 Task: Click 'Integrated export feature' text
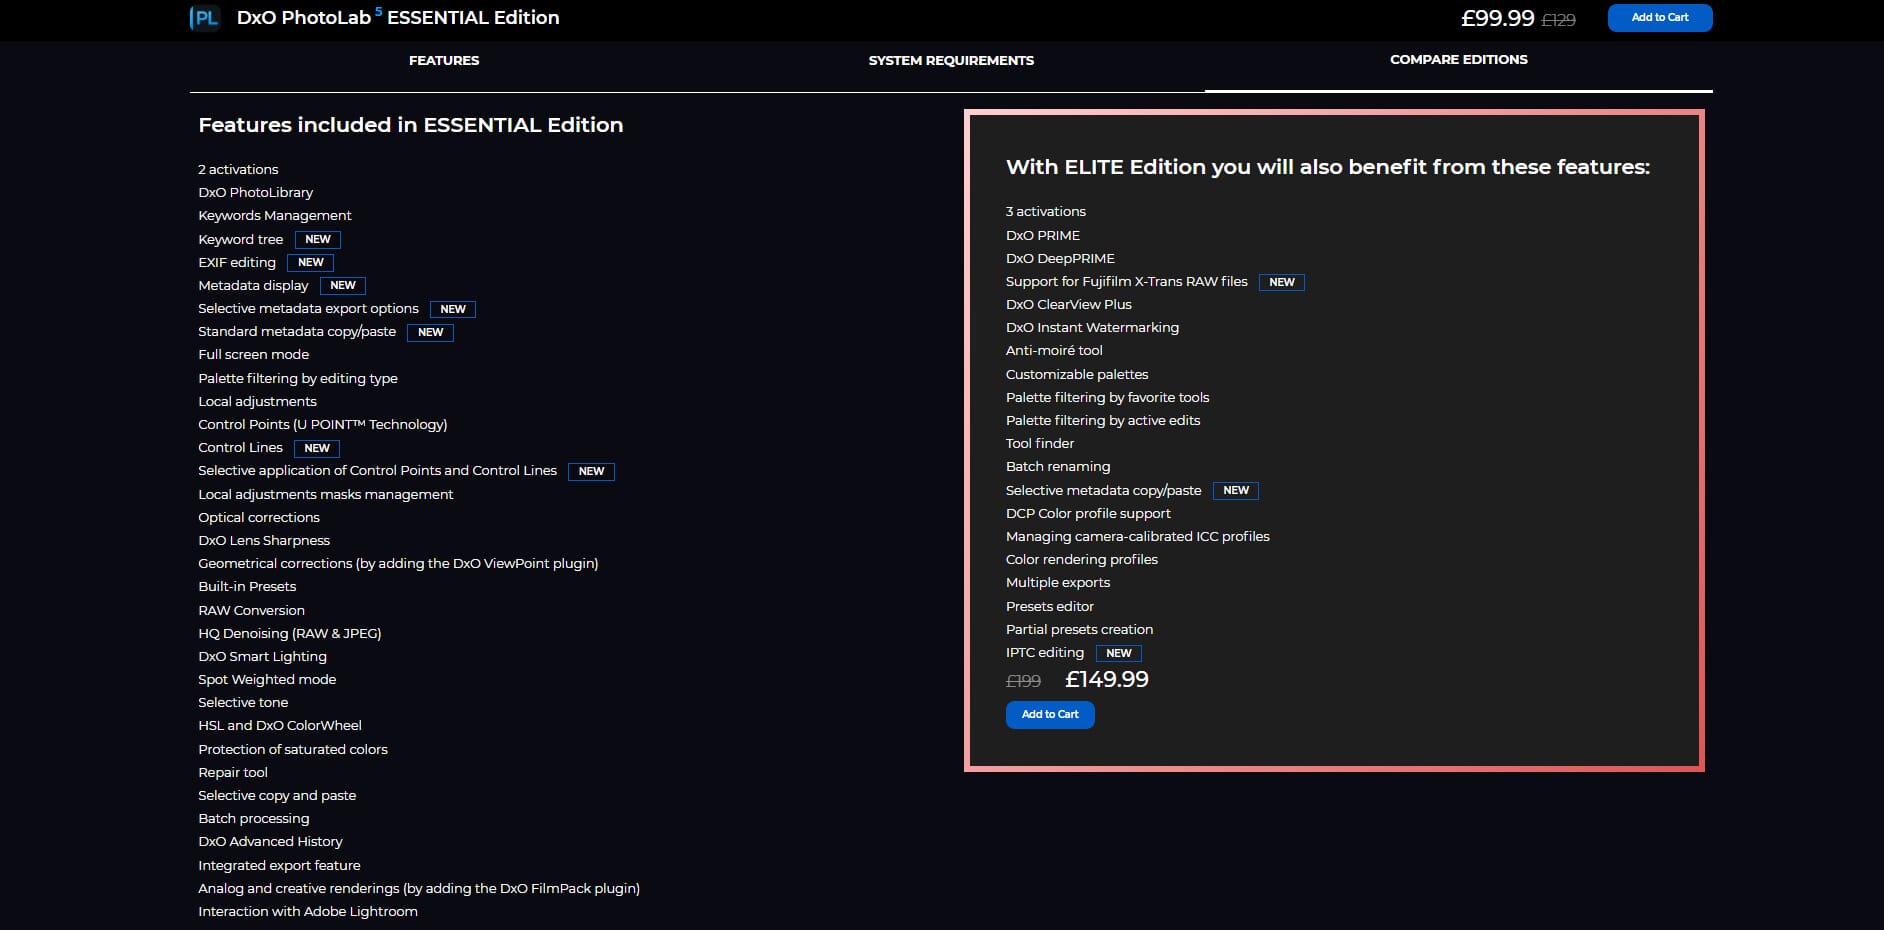point(279,866)
